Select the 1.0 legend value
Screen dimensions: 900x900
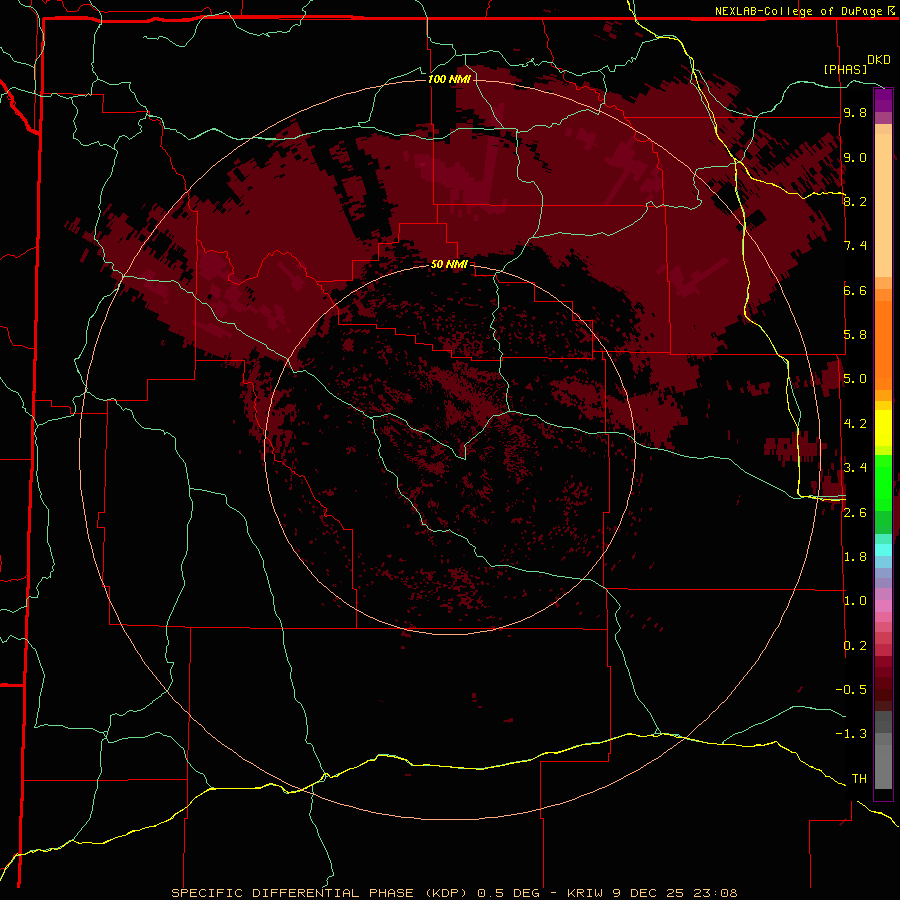(x=855, y=601)
